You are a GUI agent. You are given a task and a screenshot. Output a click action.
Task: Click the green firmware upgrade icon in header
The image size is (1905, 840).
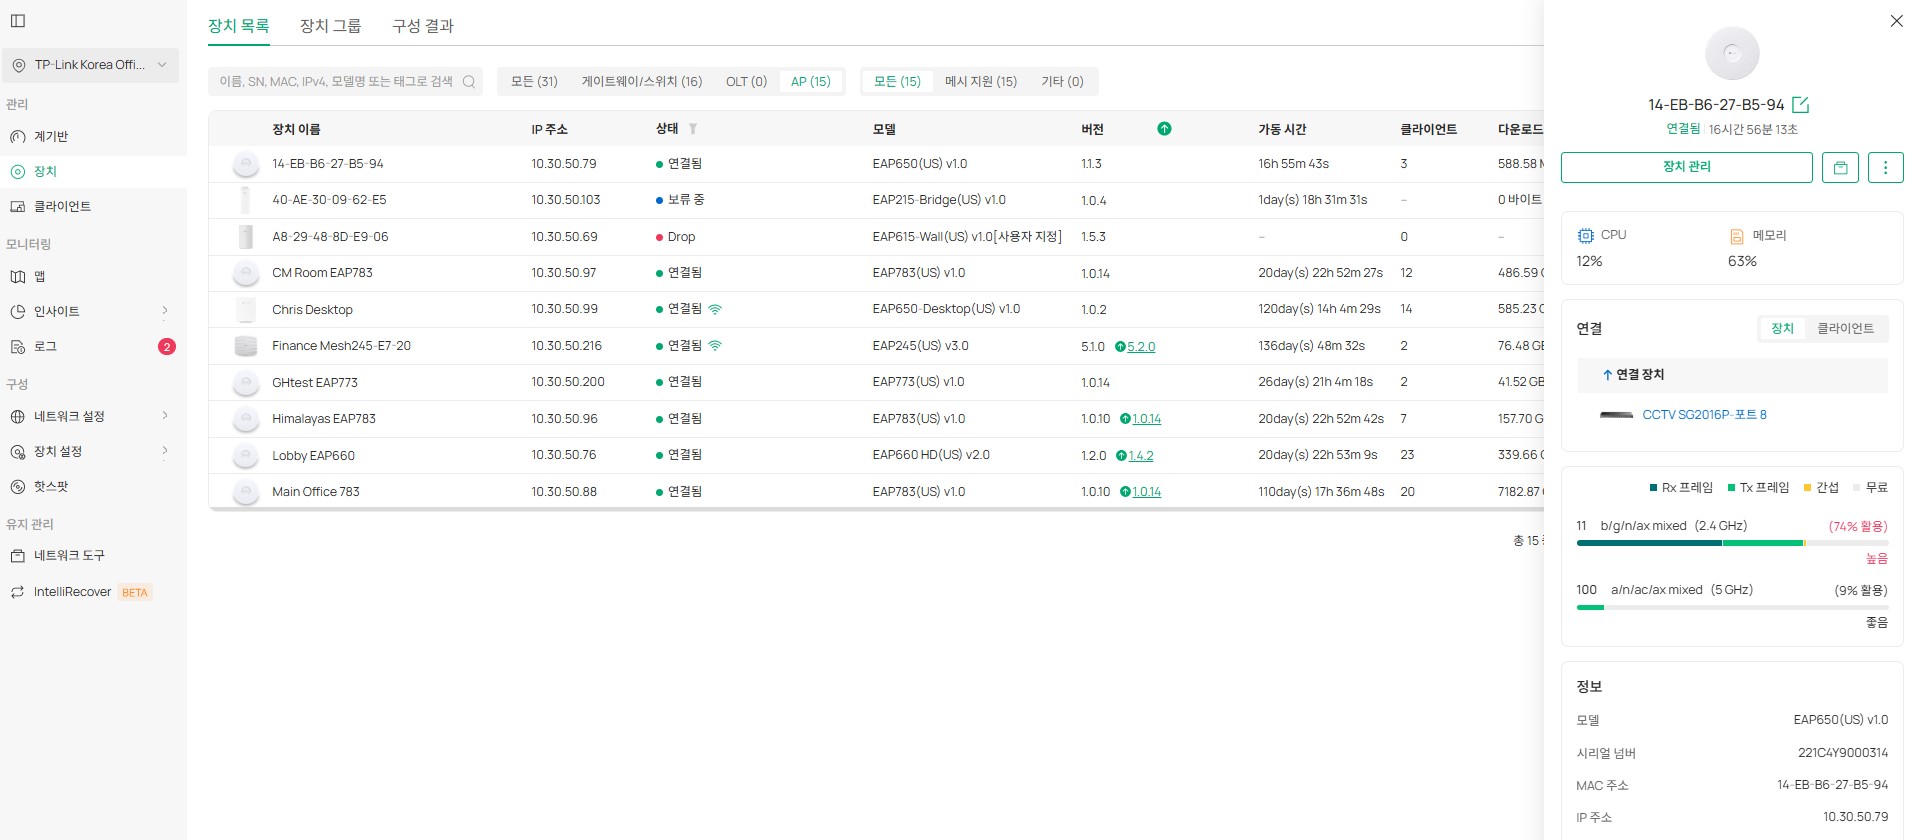[x=1164, y=129]
